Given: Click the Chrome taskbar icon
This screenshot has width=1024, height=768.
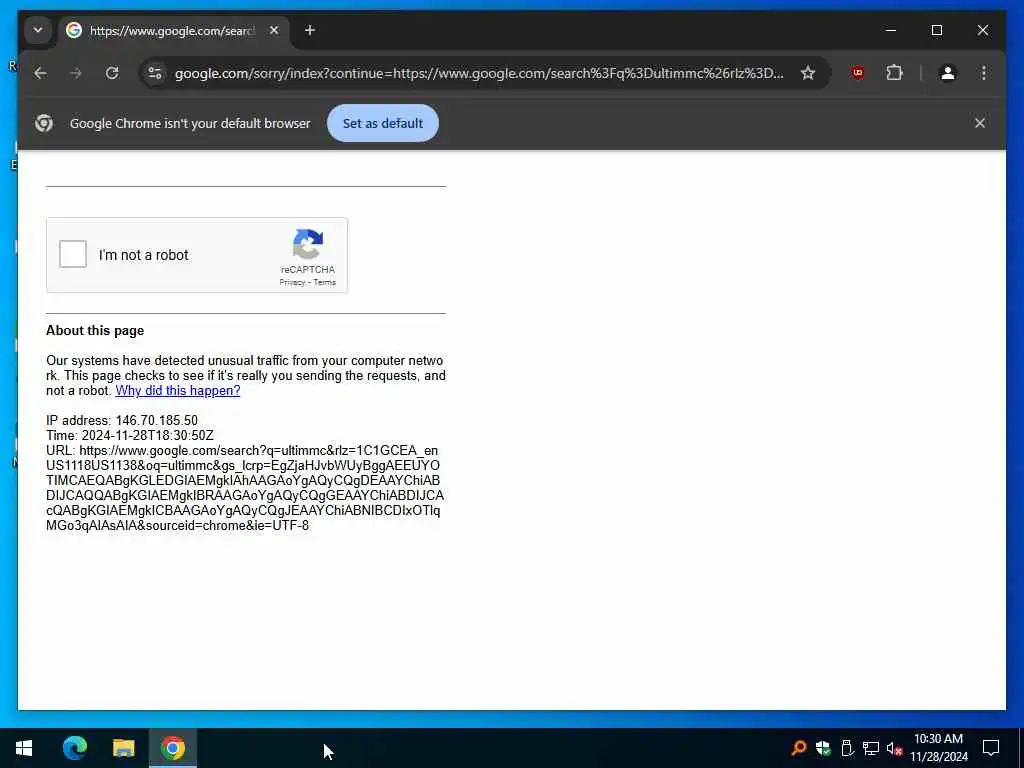Looking at the screenshot, I should click(173, 748).
